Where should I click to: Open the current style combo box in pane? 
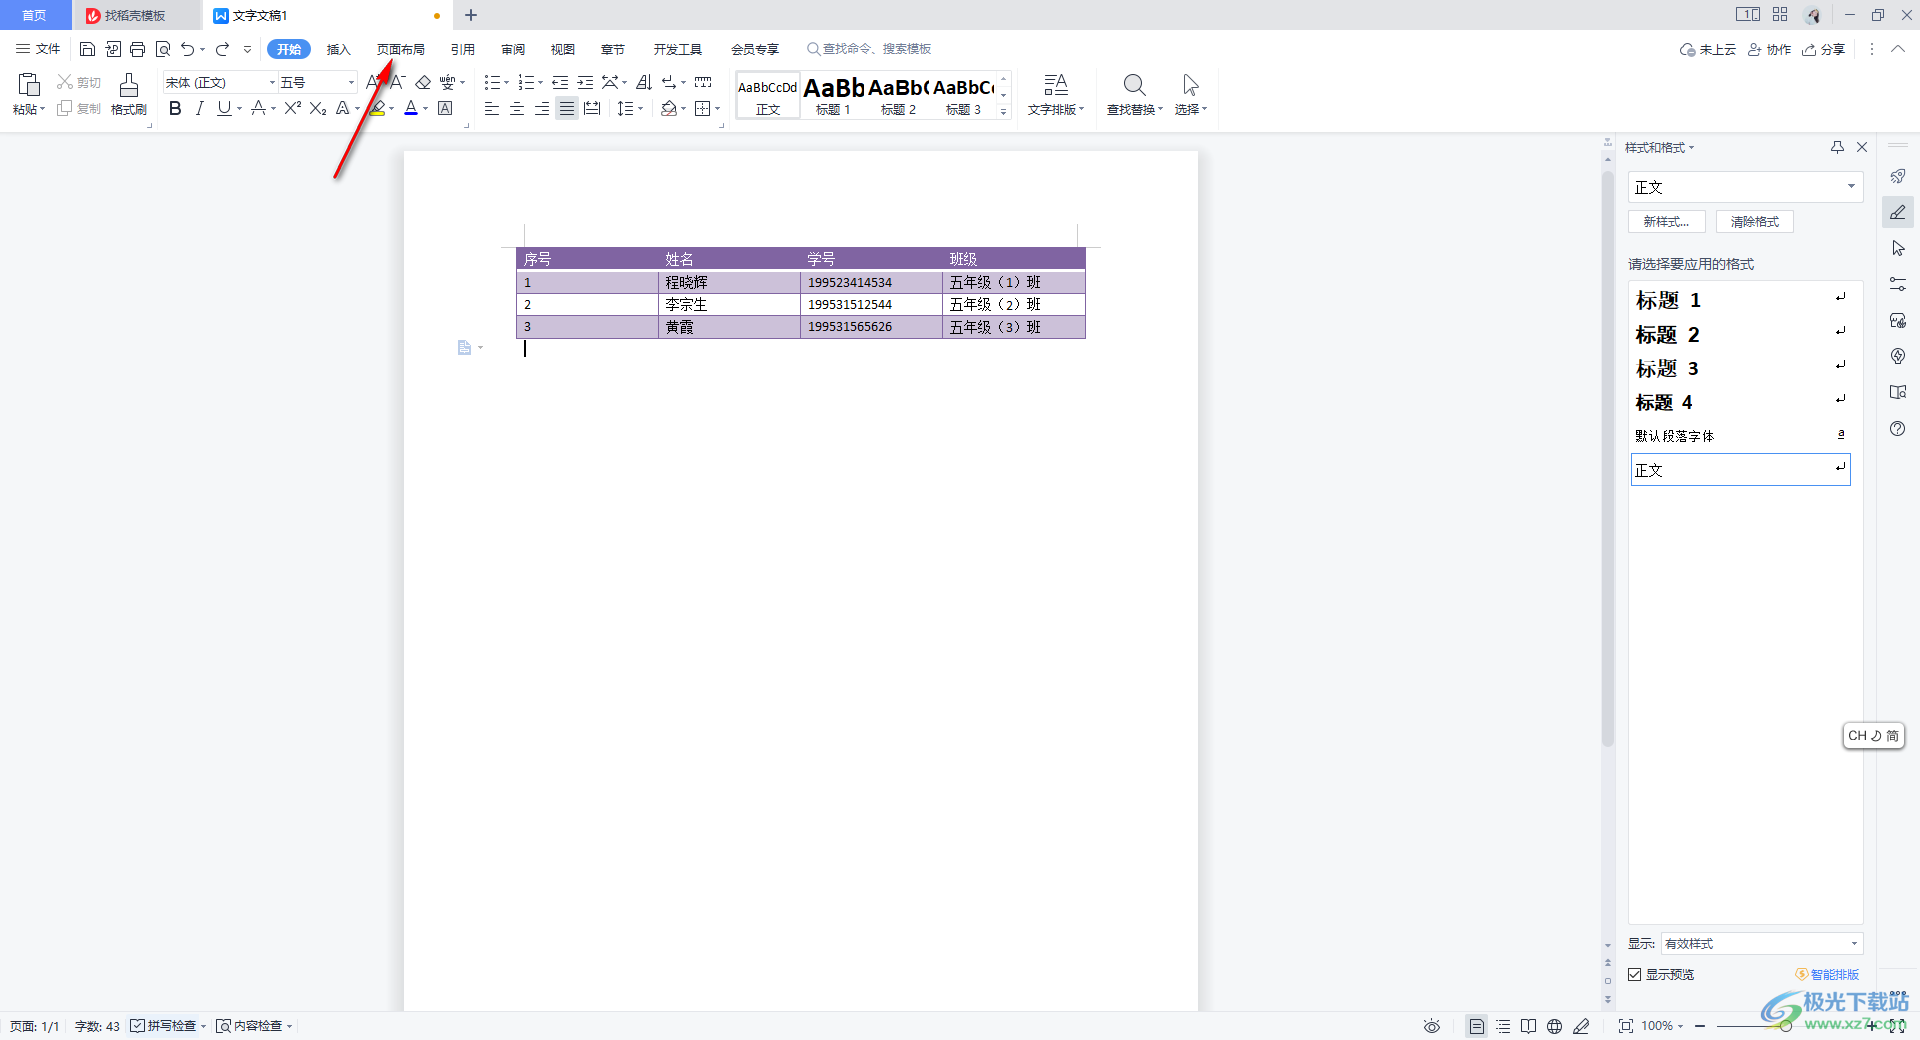[1745, 187]
